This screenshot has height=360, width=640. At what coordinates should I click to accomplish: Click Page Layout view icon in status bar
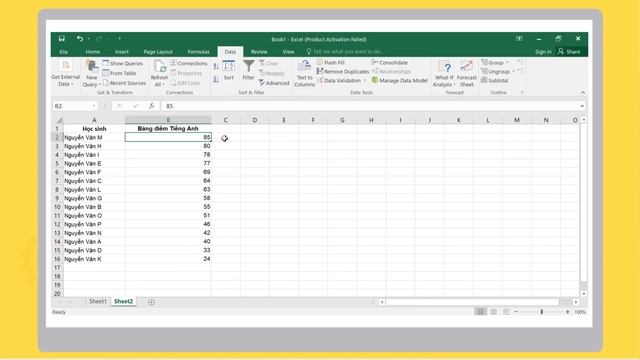pos(493,312)
